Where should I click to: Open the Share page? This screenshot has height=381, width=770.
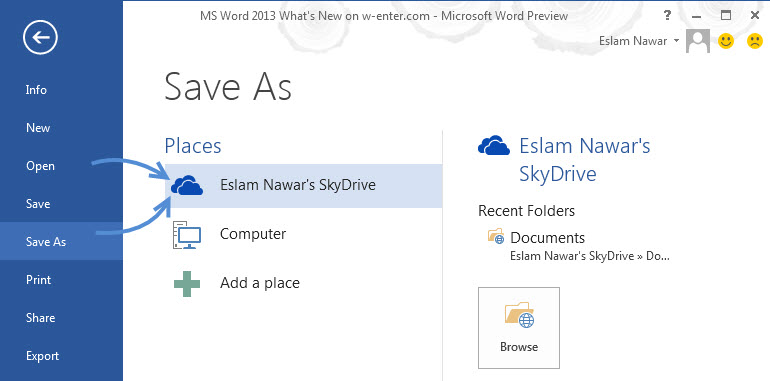[x=39, y=318]
